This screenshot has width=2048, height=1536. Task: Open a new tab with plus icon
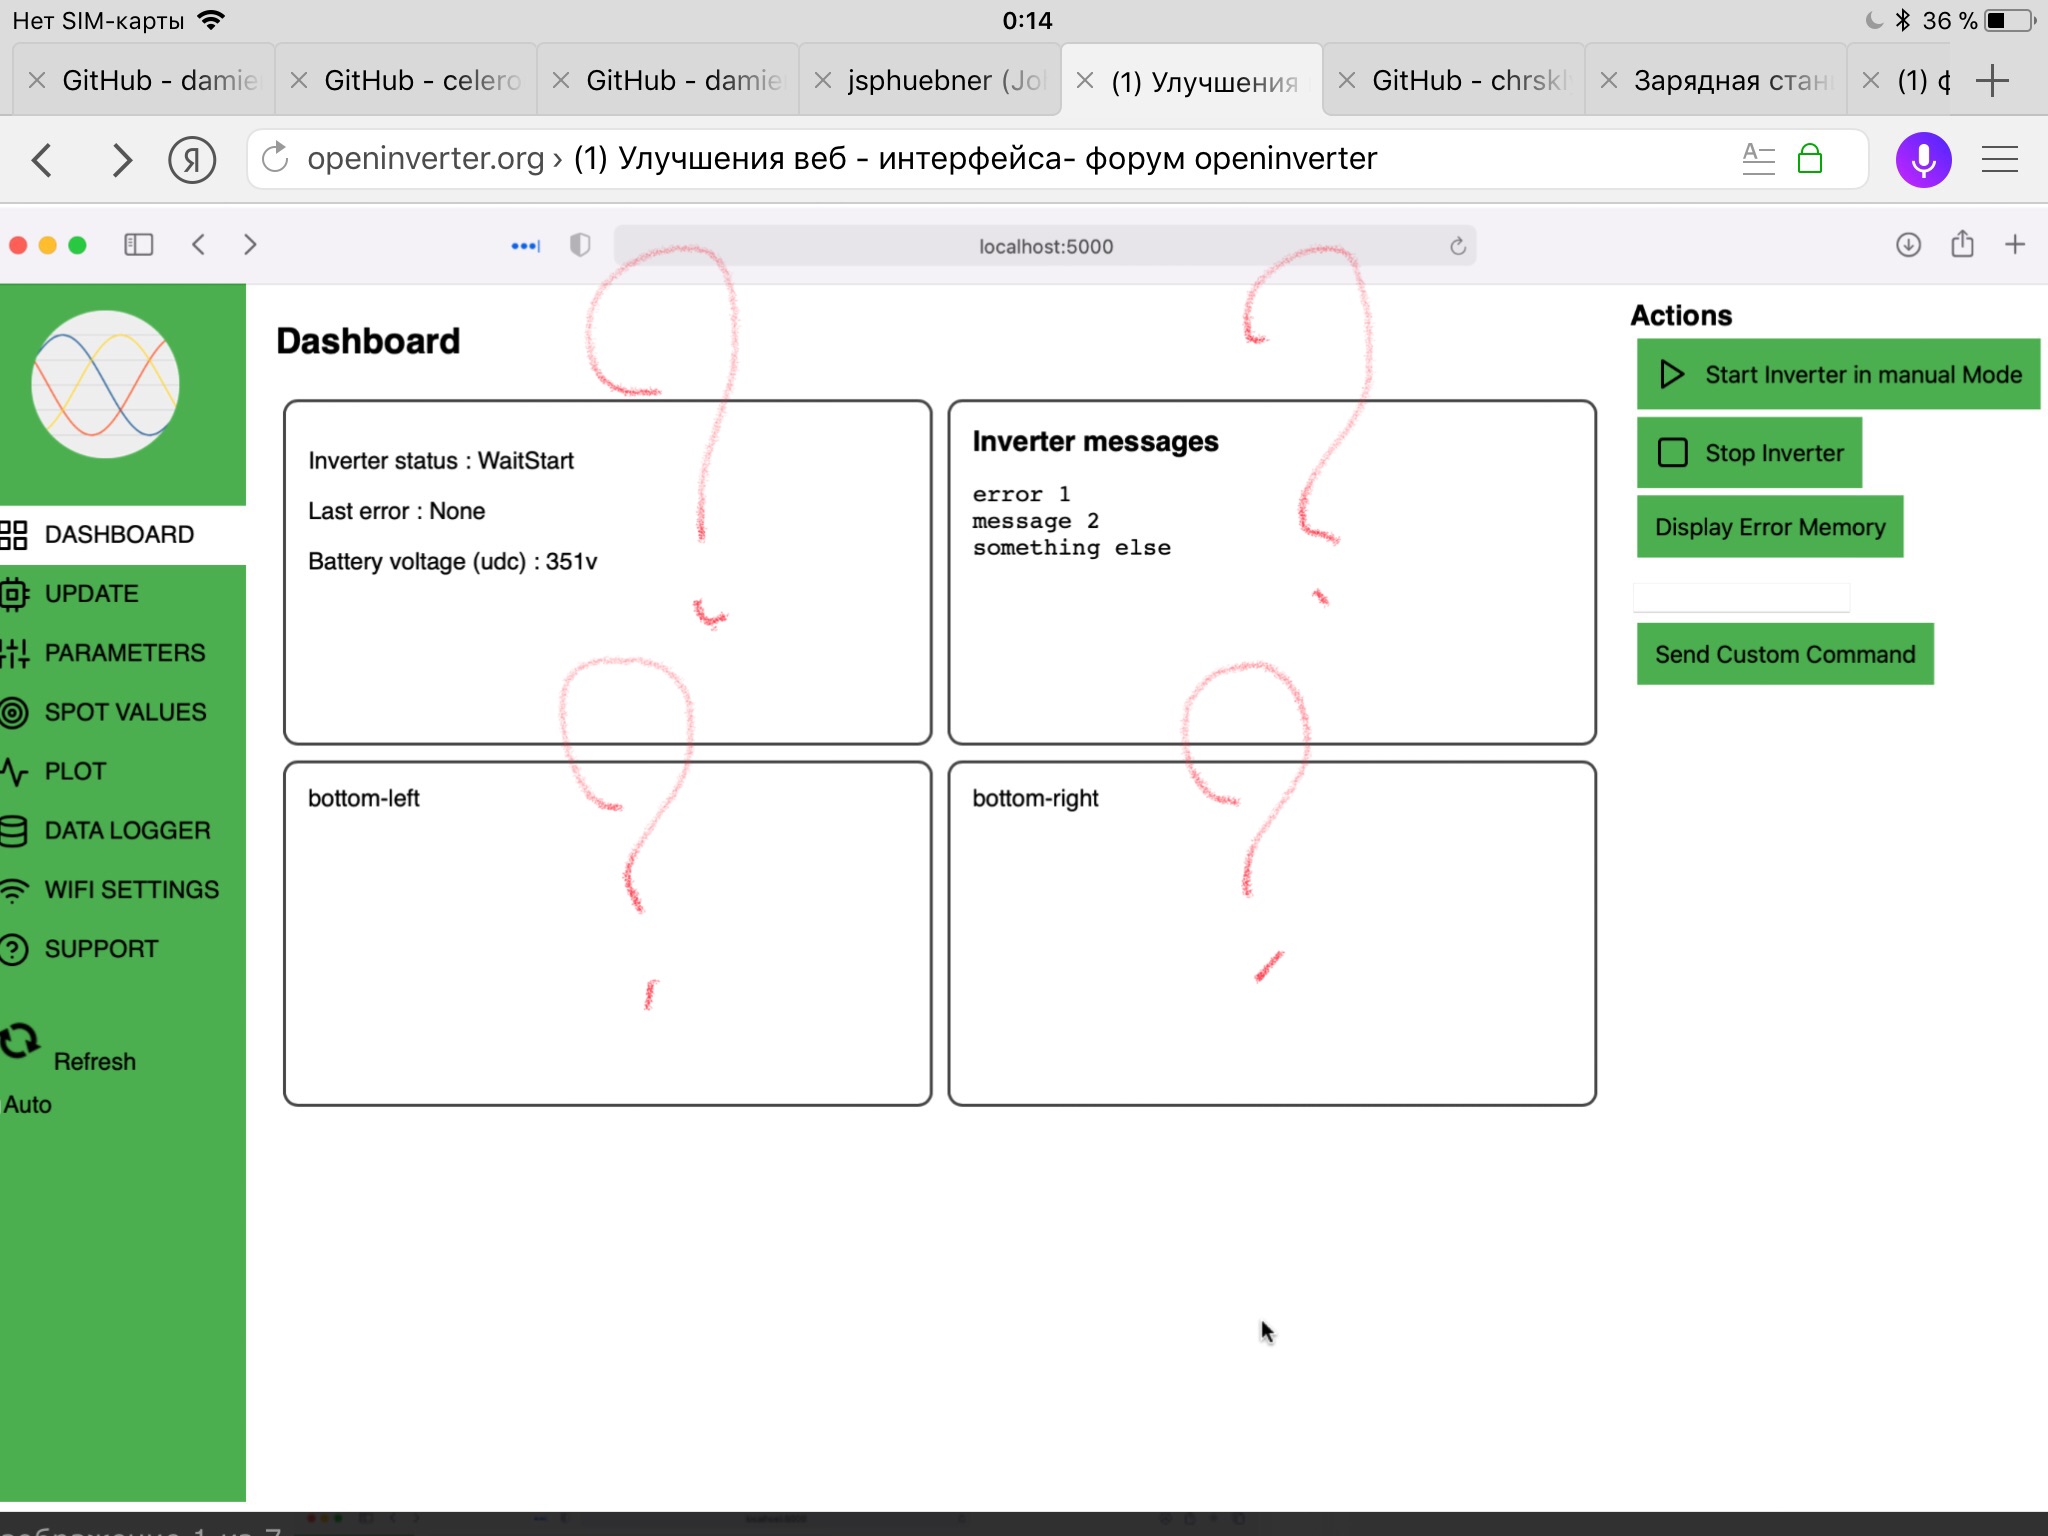click(1992, 81)
